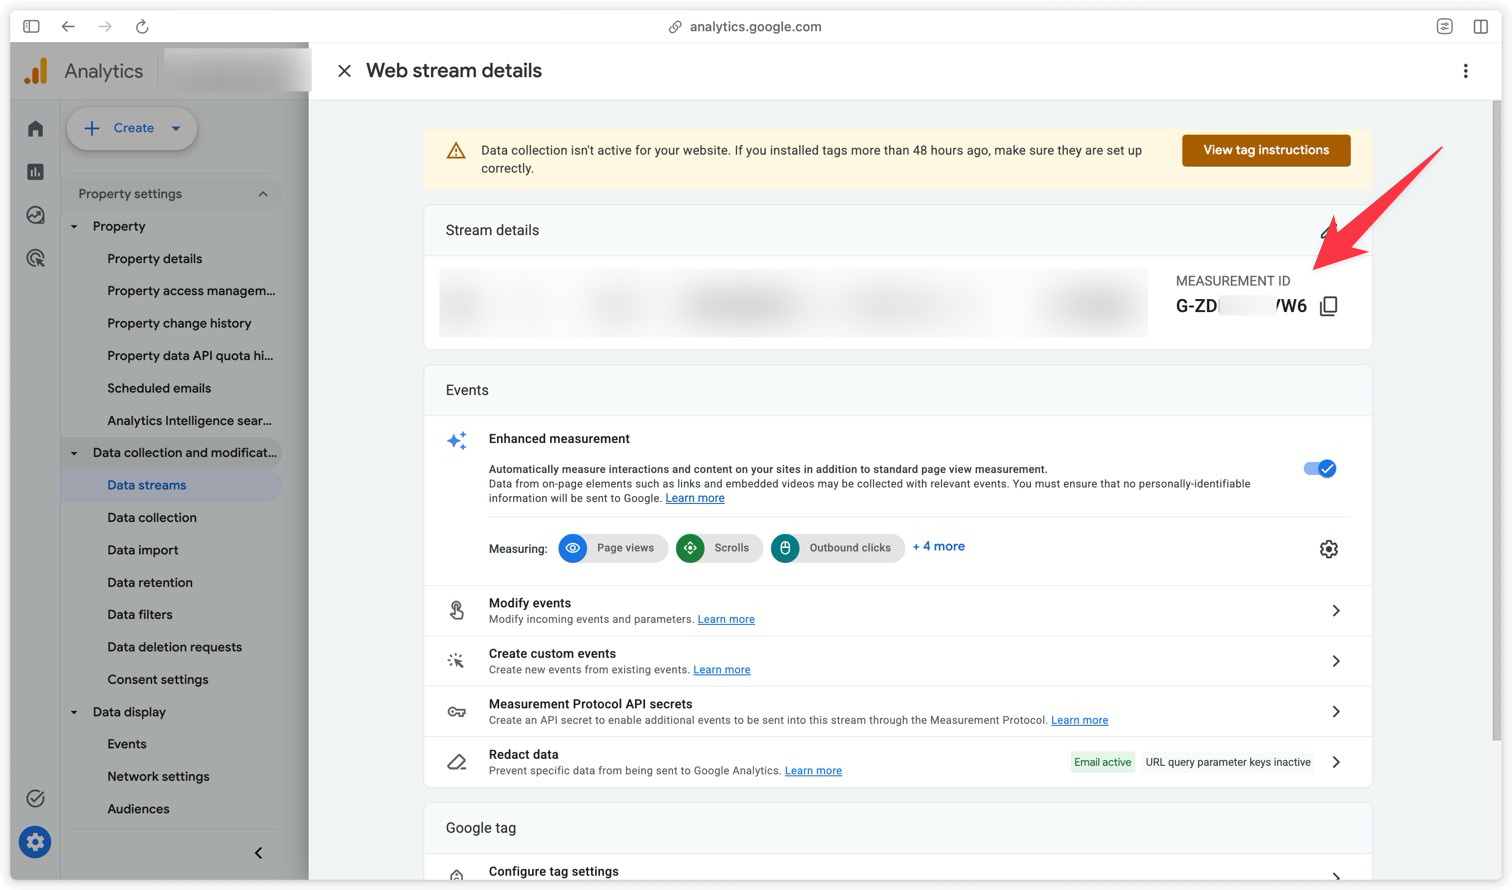Click the page vertical scrollbar
1512x890 pixels.
pyautogui.click(x=1496, y=420)
